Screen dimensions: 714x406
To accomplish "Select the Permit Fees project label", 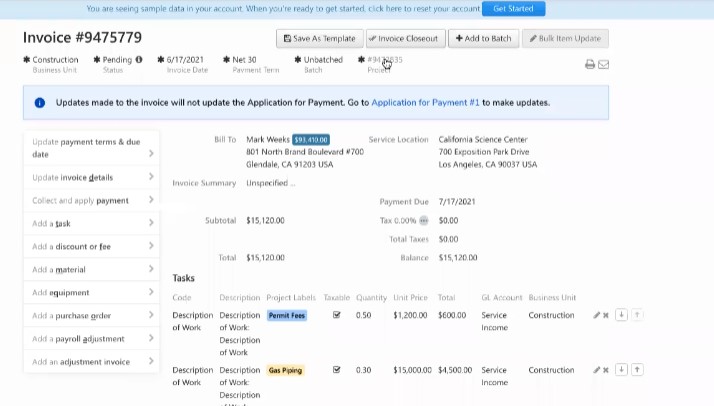I will click(287, 315).
